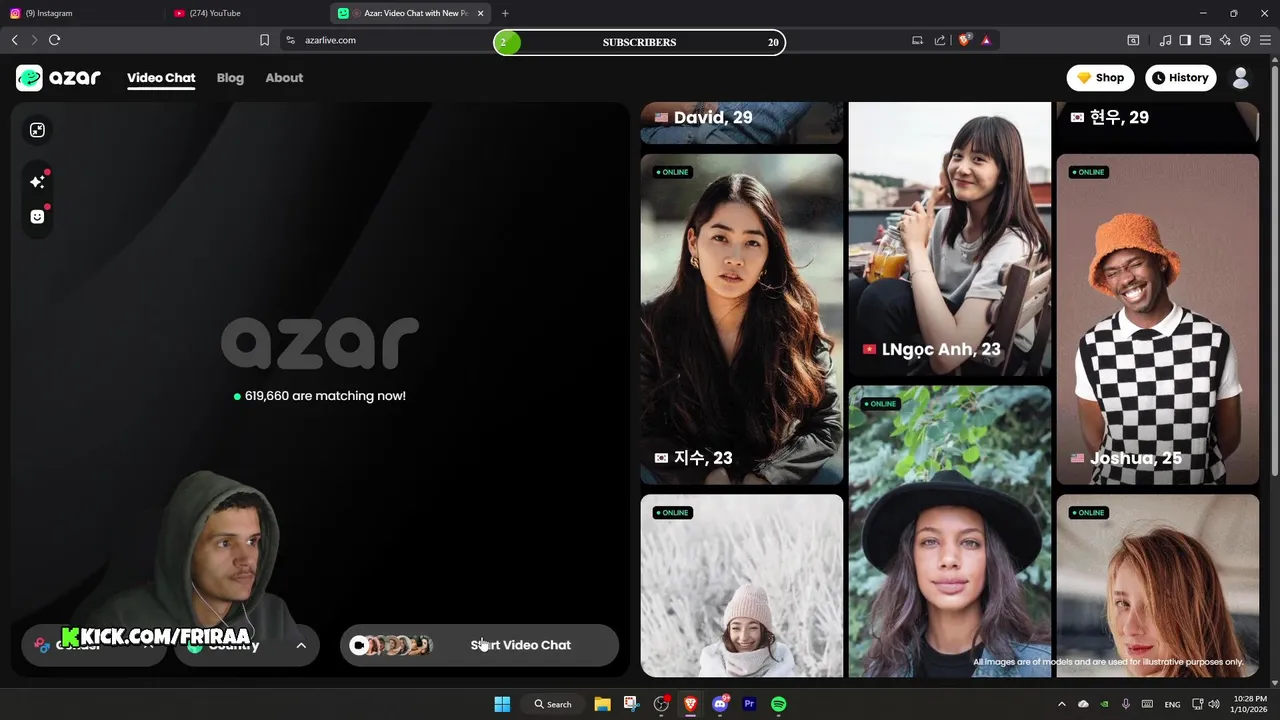Open the sparkle effects button

(x=37, y=182)
